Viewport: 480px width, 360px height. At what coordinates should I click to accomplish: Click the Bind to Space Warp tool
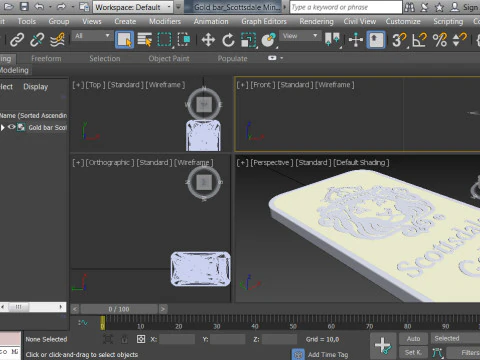coord(57,40)
